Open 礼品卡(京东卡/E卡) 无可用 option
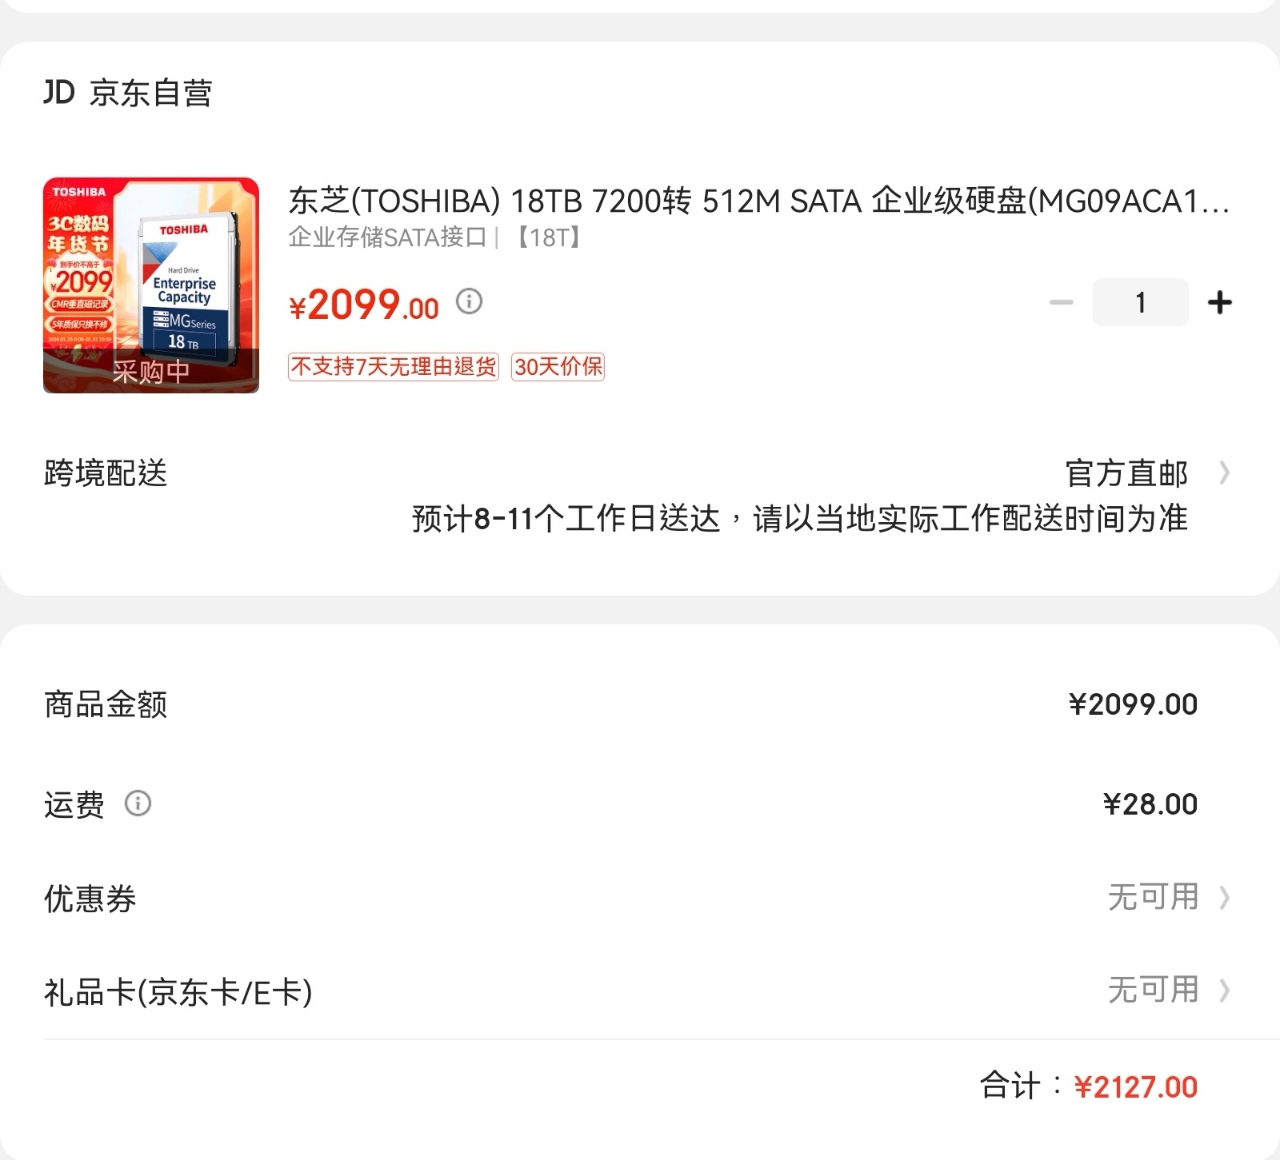The height and width of the screenshot is (1160, 1280). coord(1153,990)
